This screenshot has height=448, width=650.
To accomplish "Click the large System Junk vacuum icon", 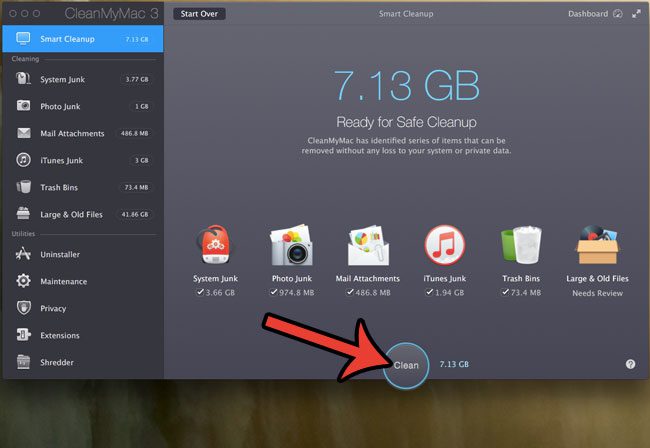I will click(x=214, y=245).
